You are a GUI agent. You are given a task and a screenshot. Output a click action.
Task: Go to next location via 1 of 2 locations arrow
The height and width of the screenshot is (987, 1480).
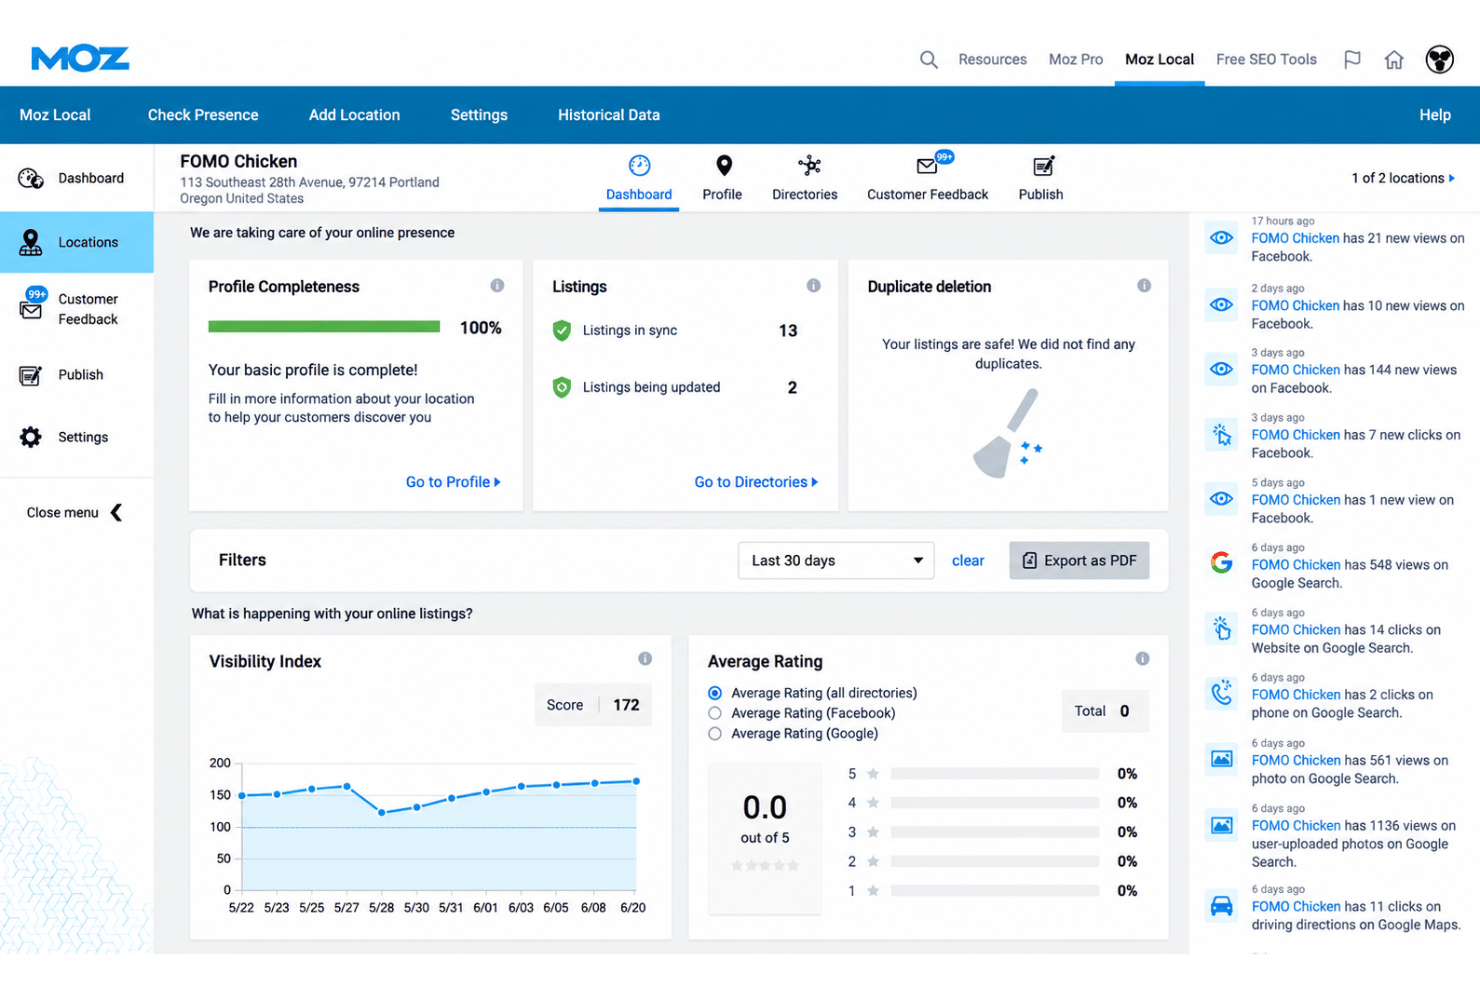click(1452, 178)
